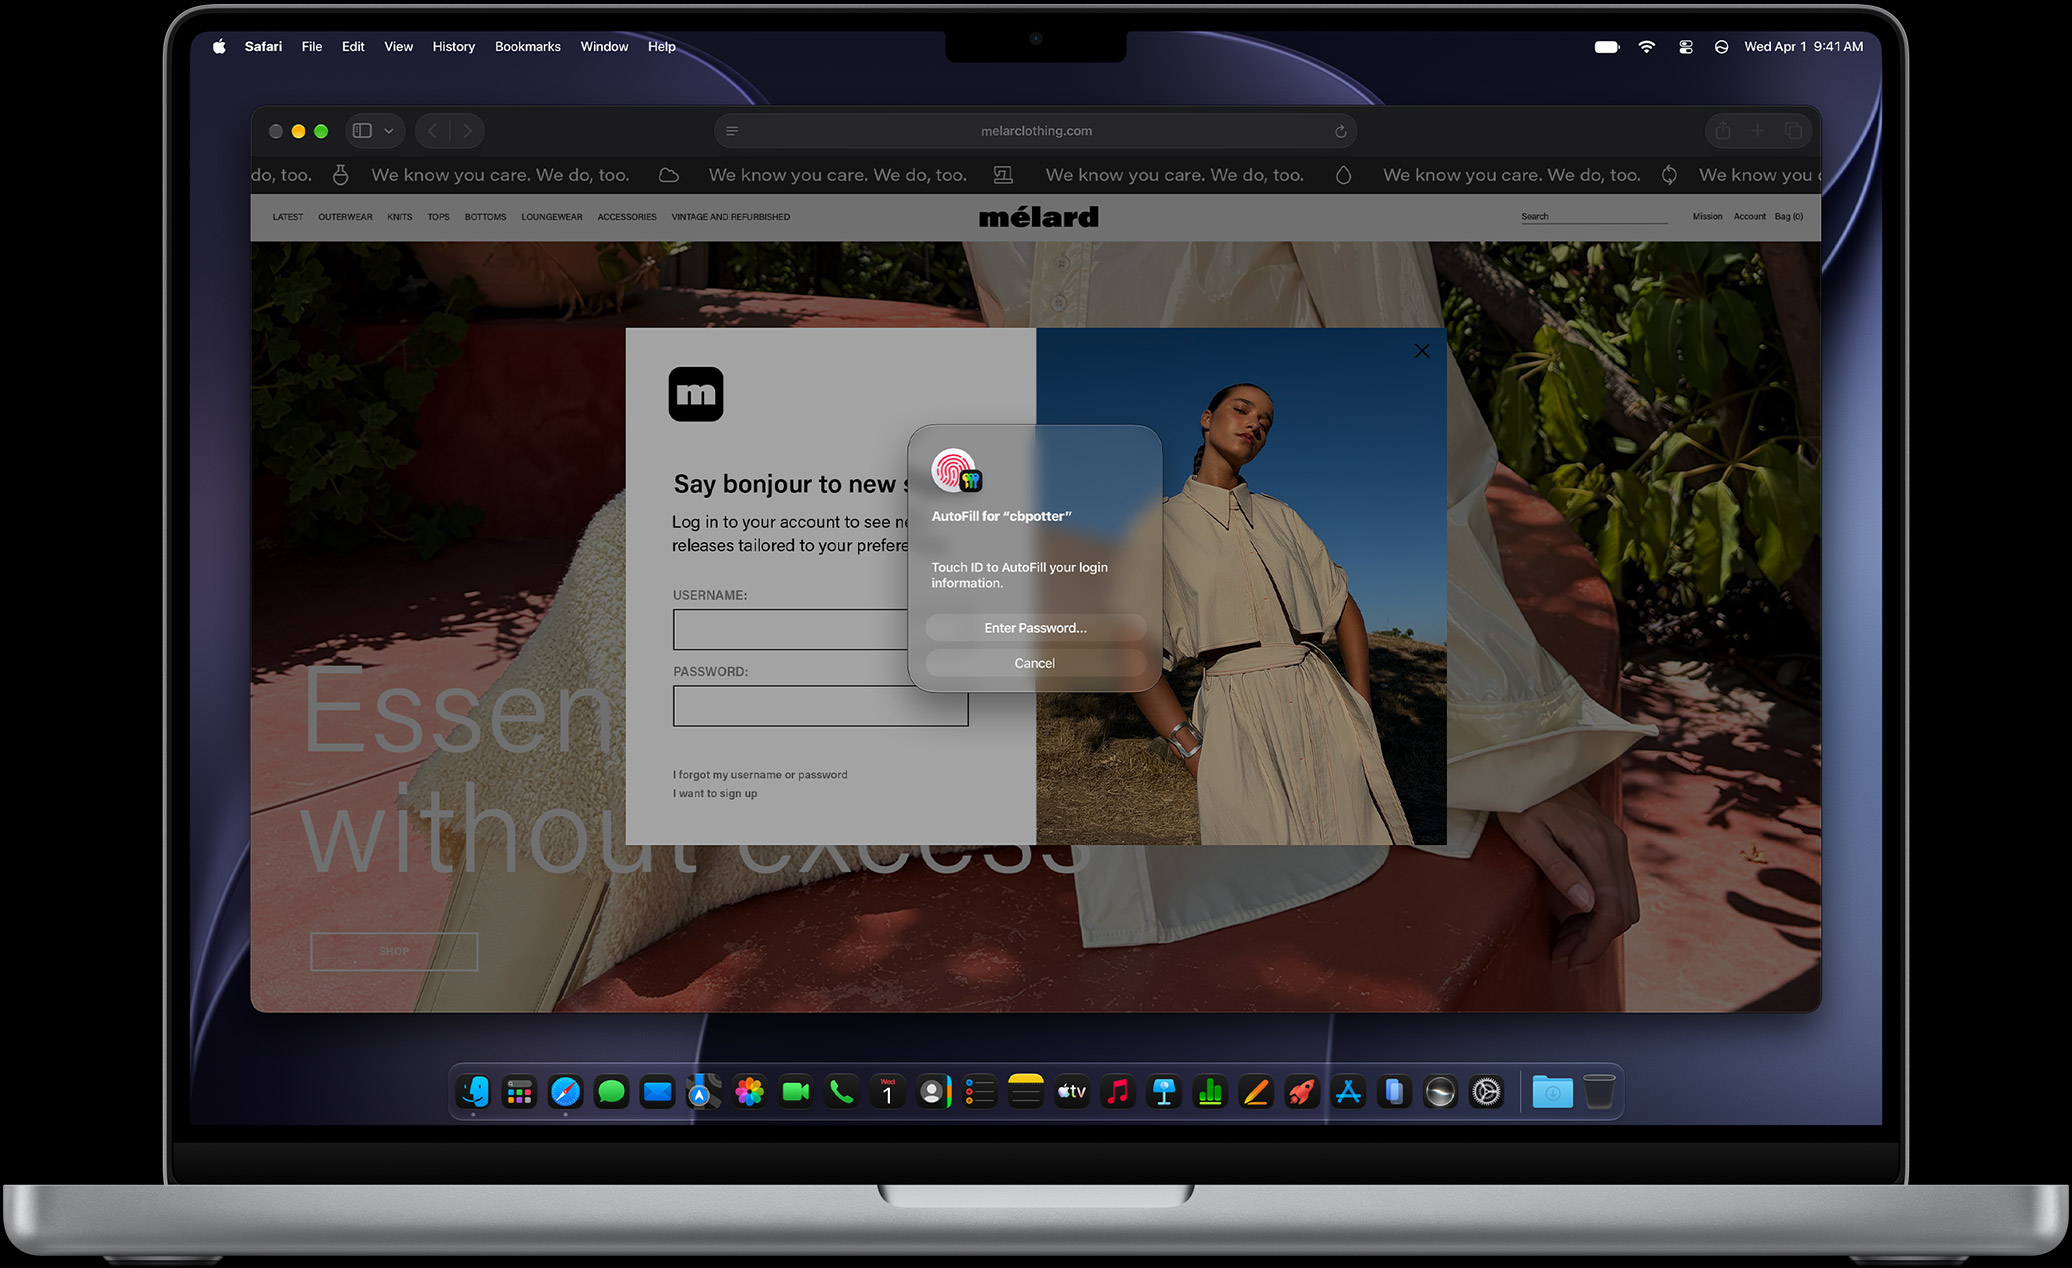Open FaceTime from the dock
Viewport: 2072px width, 1268px height.
[x=795, y=1092]
